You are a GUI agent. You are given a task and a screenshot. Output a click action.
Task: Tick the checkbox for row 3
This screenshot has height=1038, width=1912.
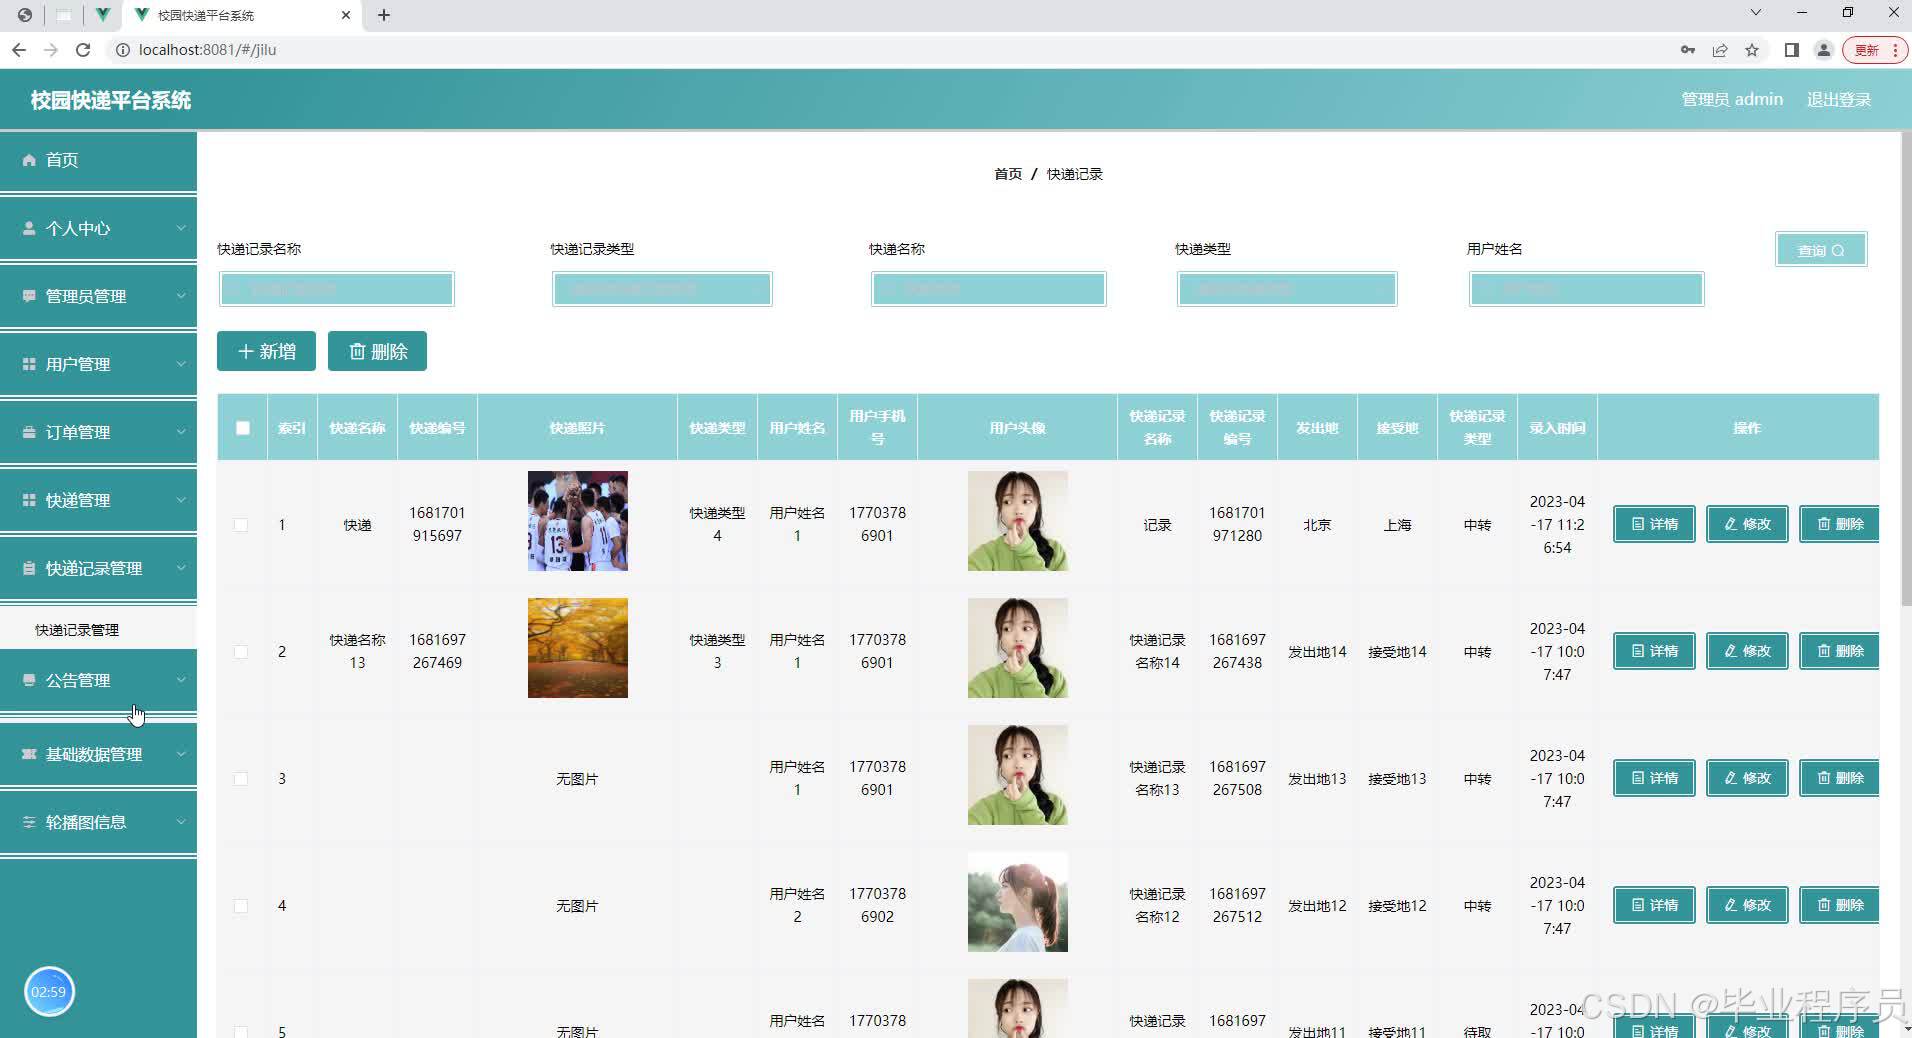pyautogui.click(x=241, y=779)
